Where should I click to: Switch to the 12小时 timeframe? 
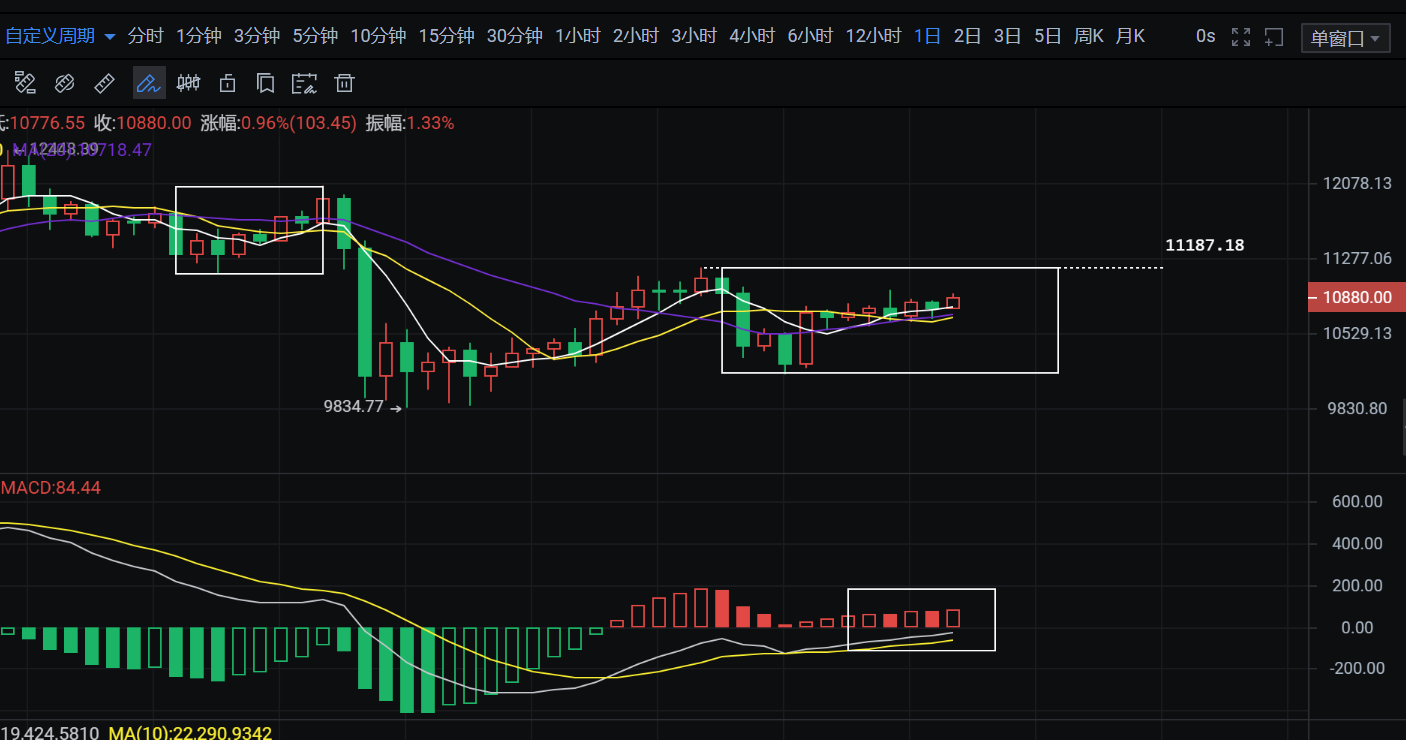873,36
